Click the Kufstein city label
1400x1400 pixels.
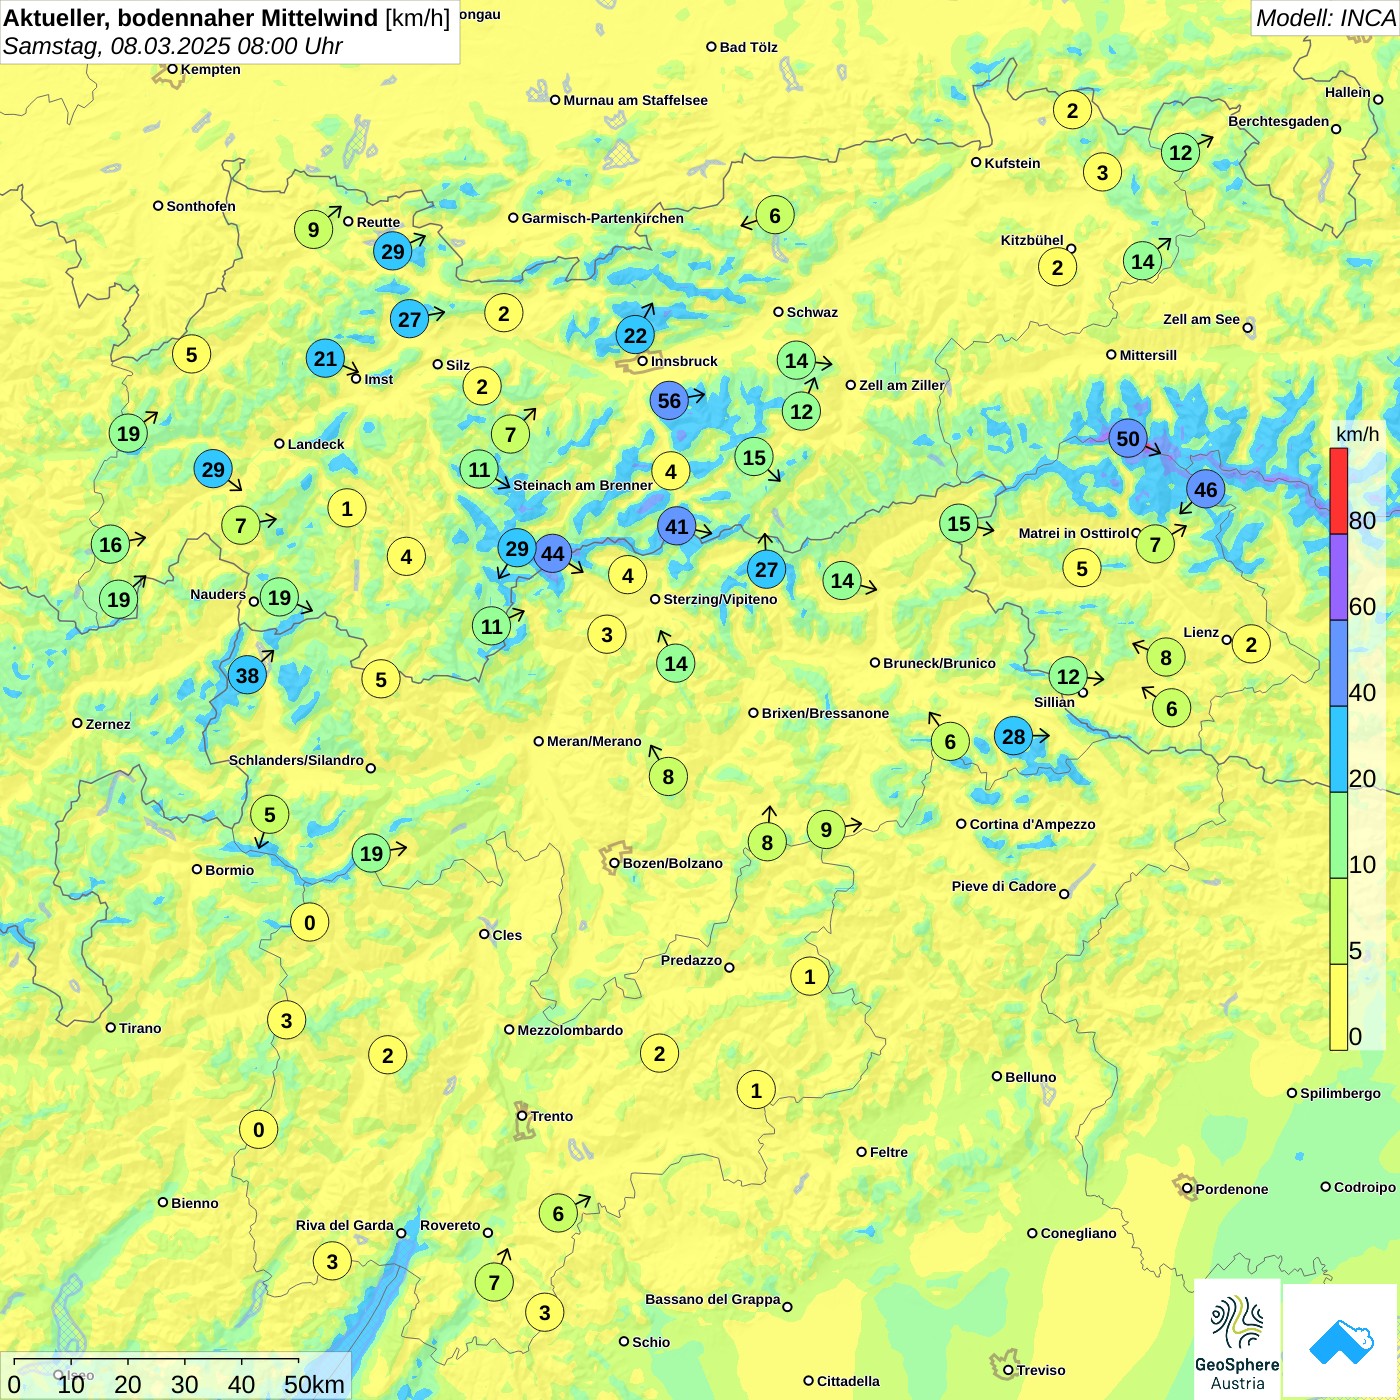1012,163
